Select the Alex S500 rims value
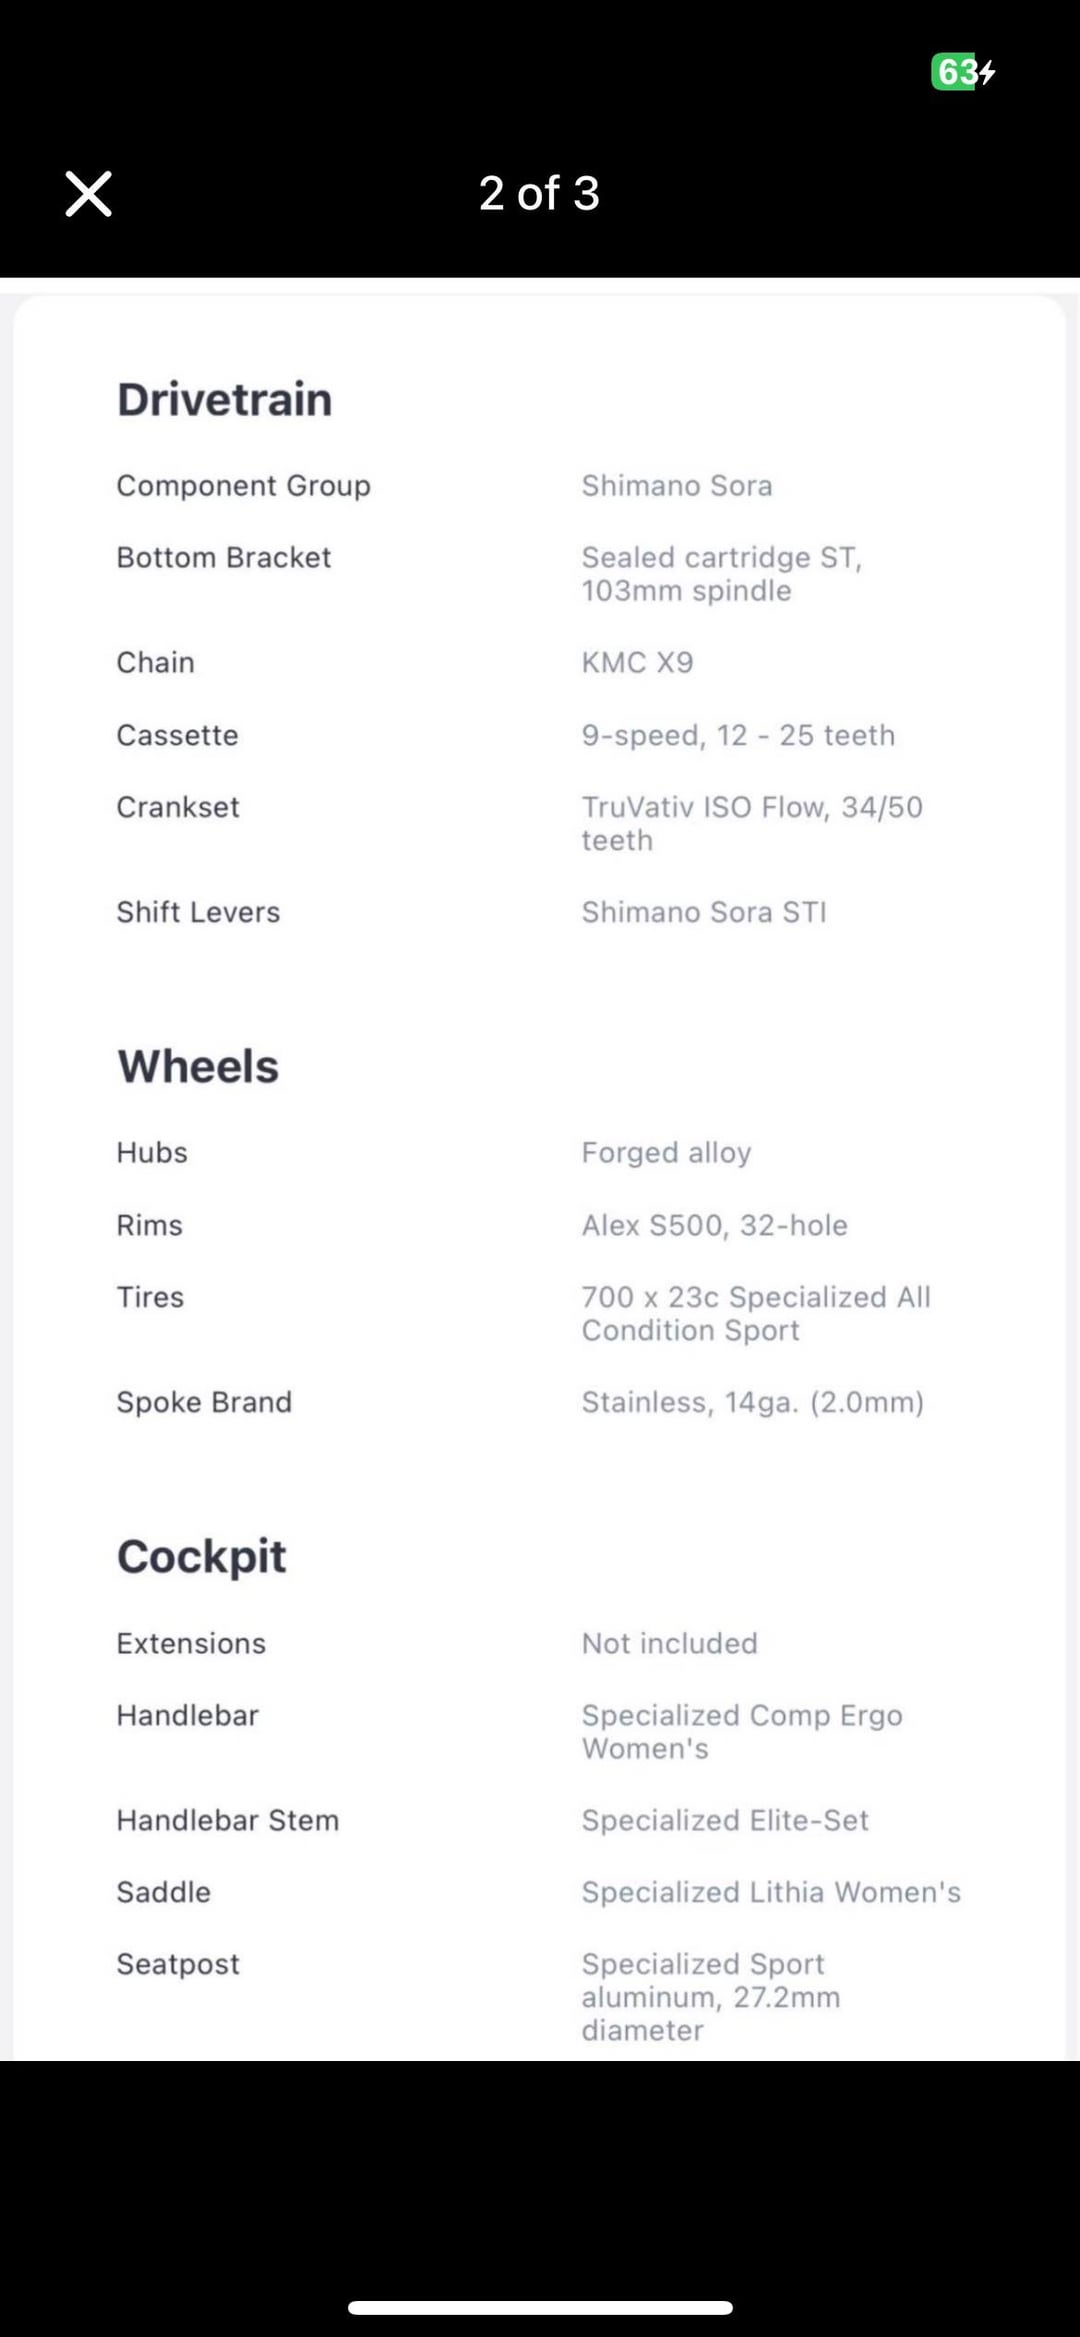This screenshot has height=2337, width=1080. point(714,1225)
